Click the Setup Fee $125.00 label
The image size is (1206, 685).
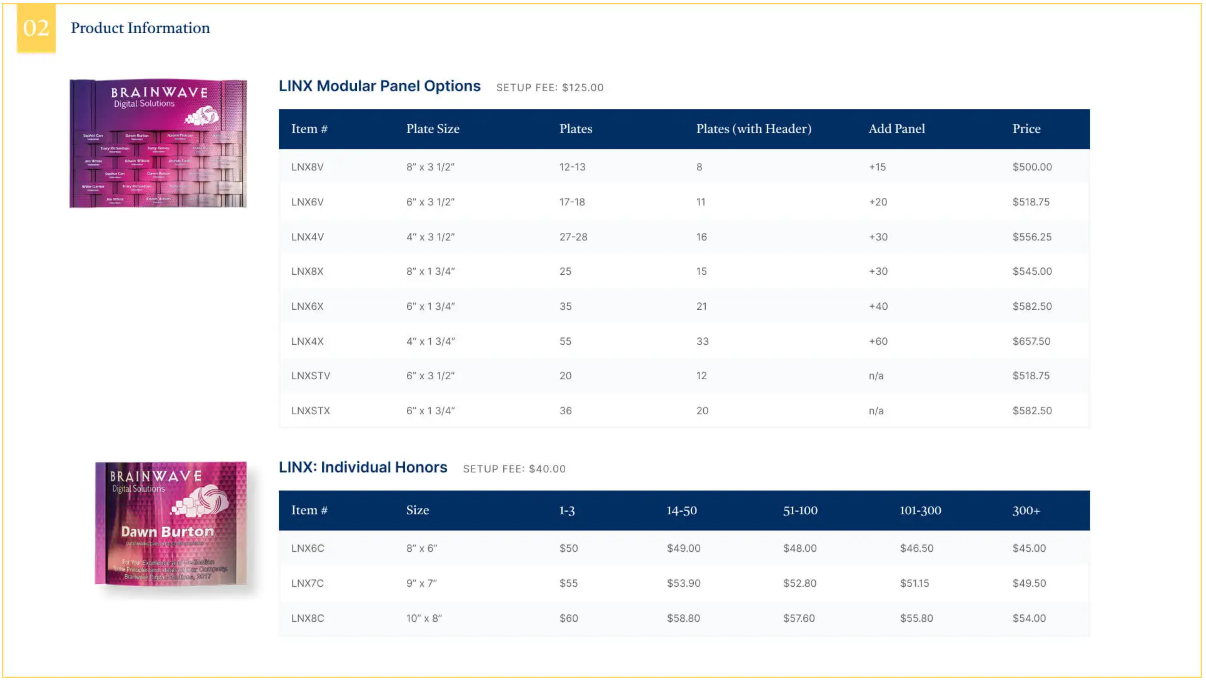[550, 88]
